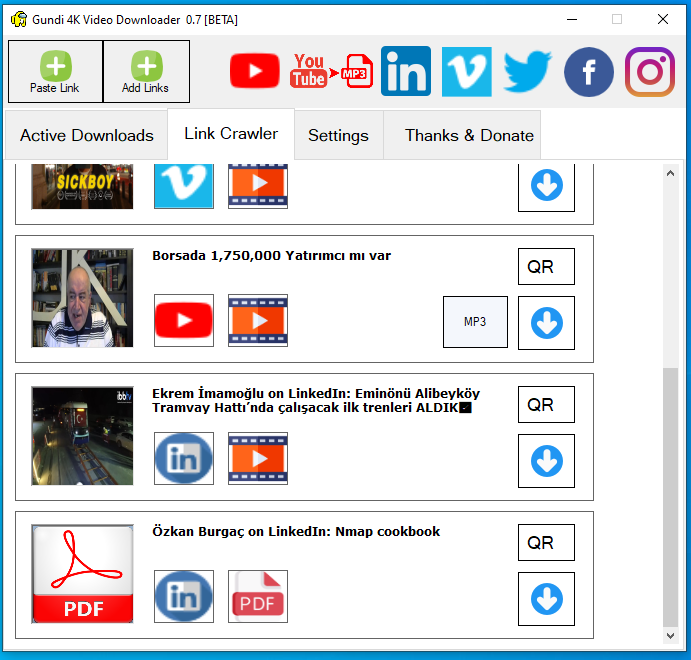691x660 pixels.
Task: Open the Settings tab
Action: tap(338, 135)
